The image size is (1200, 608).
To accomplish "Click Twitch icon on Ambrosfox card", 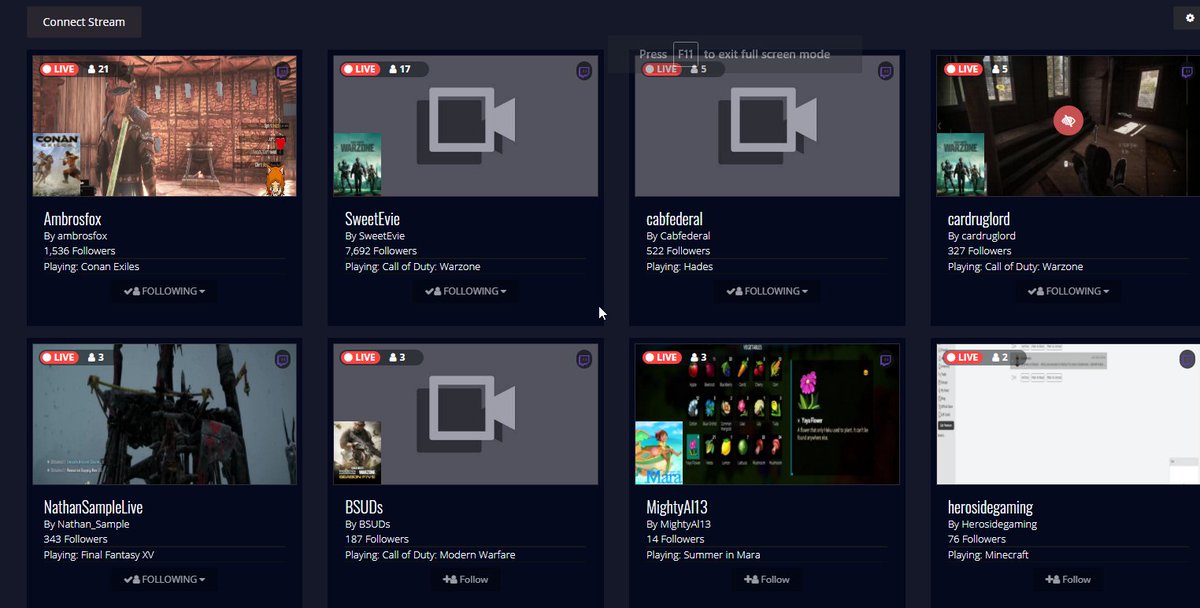I will [x=283, y=71].
